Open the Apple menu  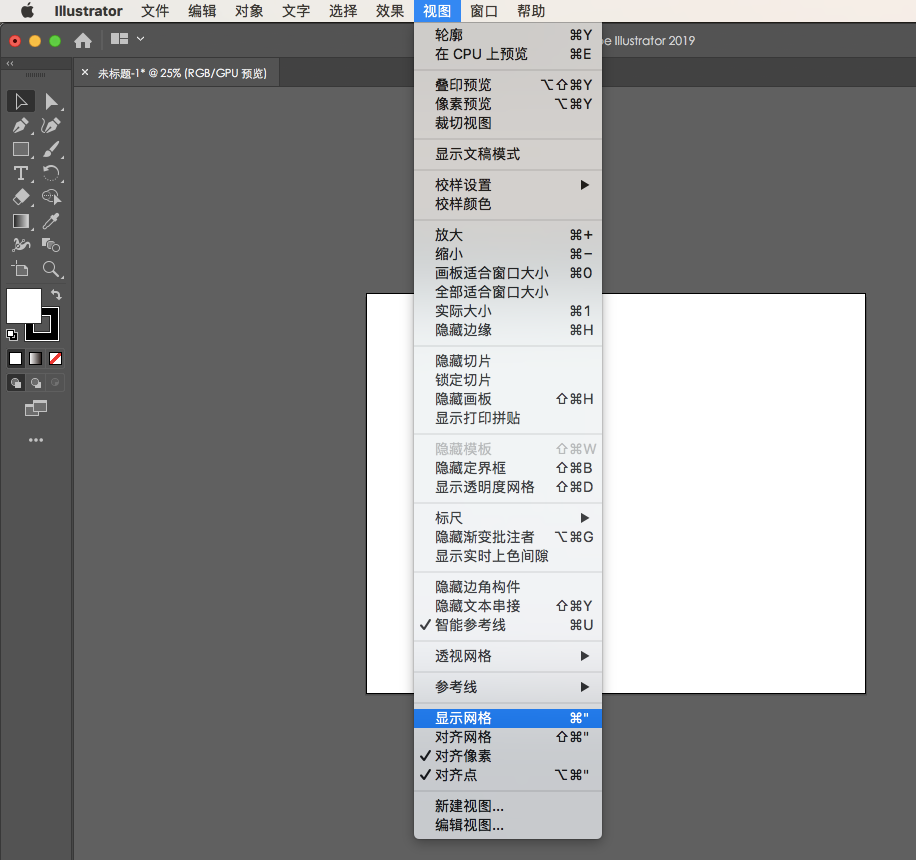point(27,11)
